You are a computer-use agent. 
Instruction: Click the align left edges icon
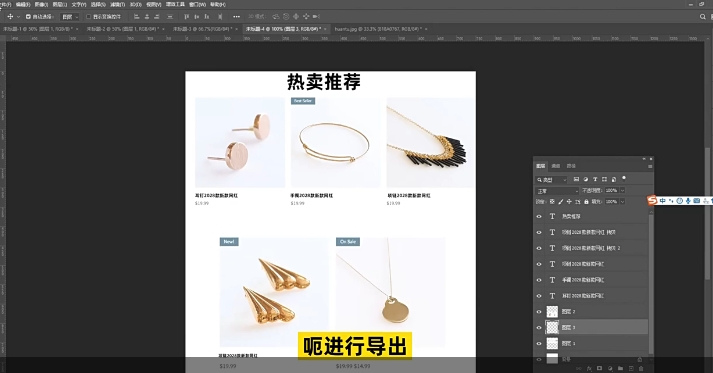click(x=136, y=16)
